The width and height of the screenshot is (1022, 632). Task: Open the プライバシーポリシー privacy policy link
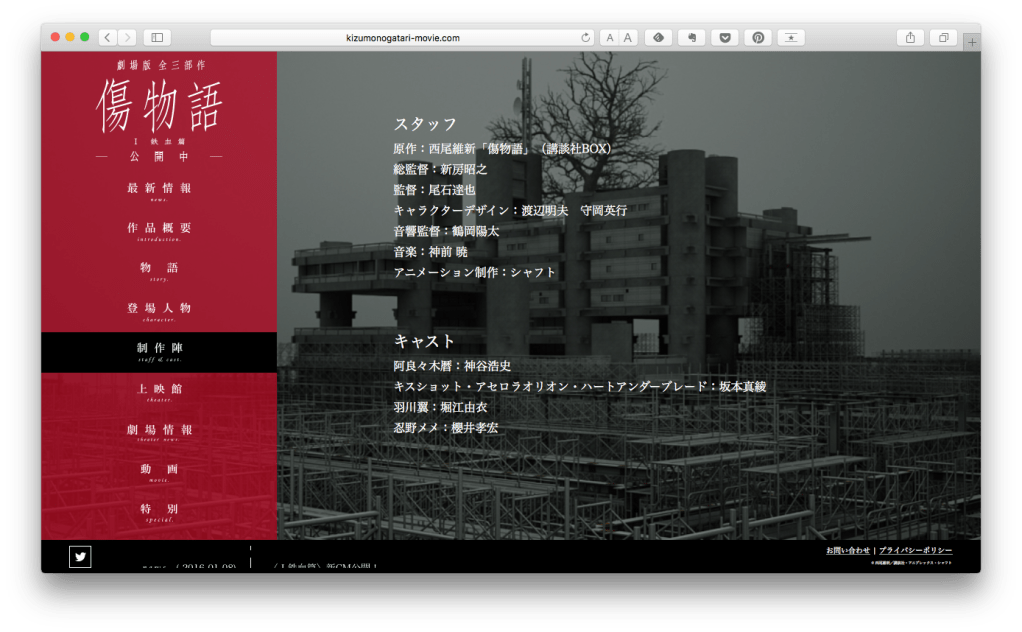tap(915, 551)
